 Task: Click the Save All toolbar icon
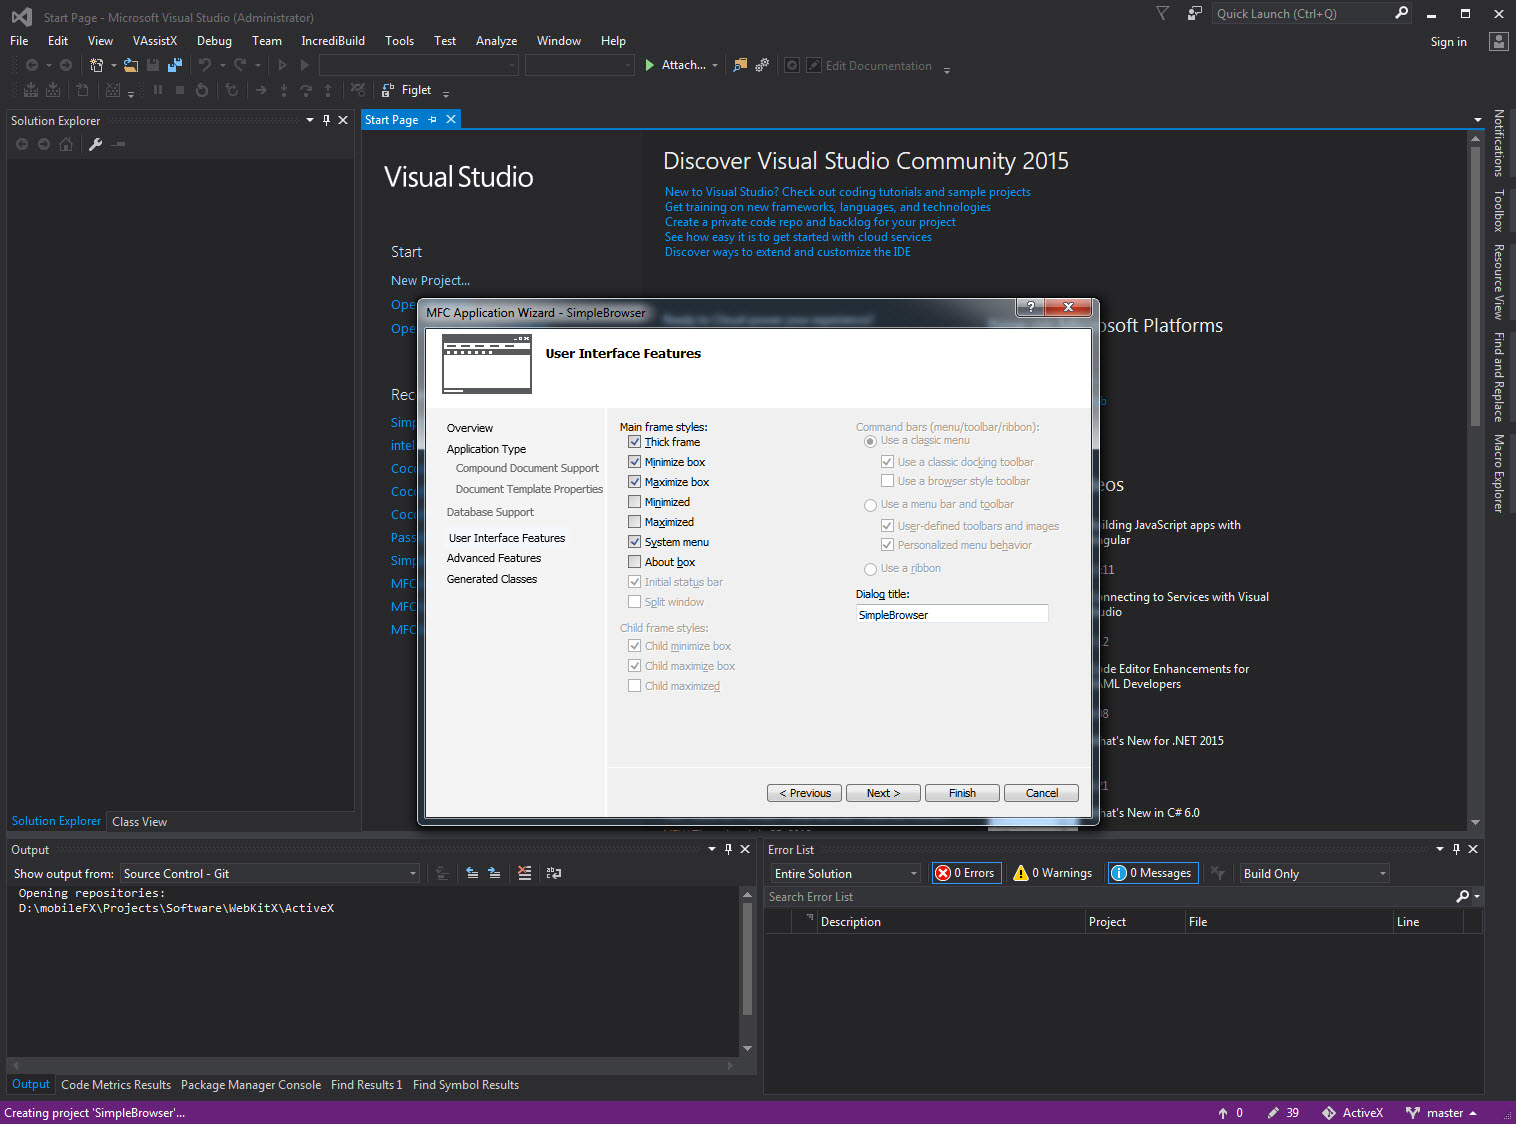pos(175,65)
